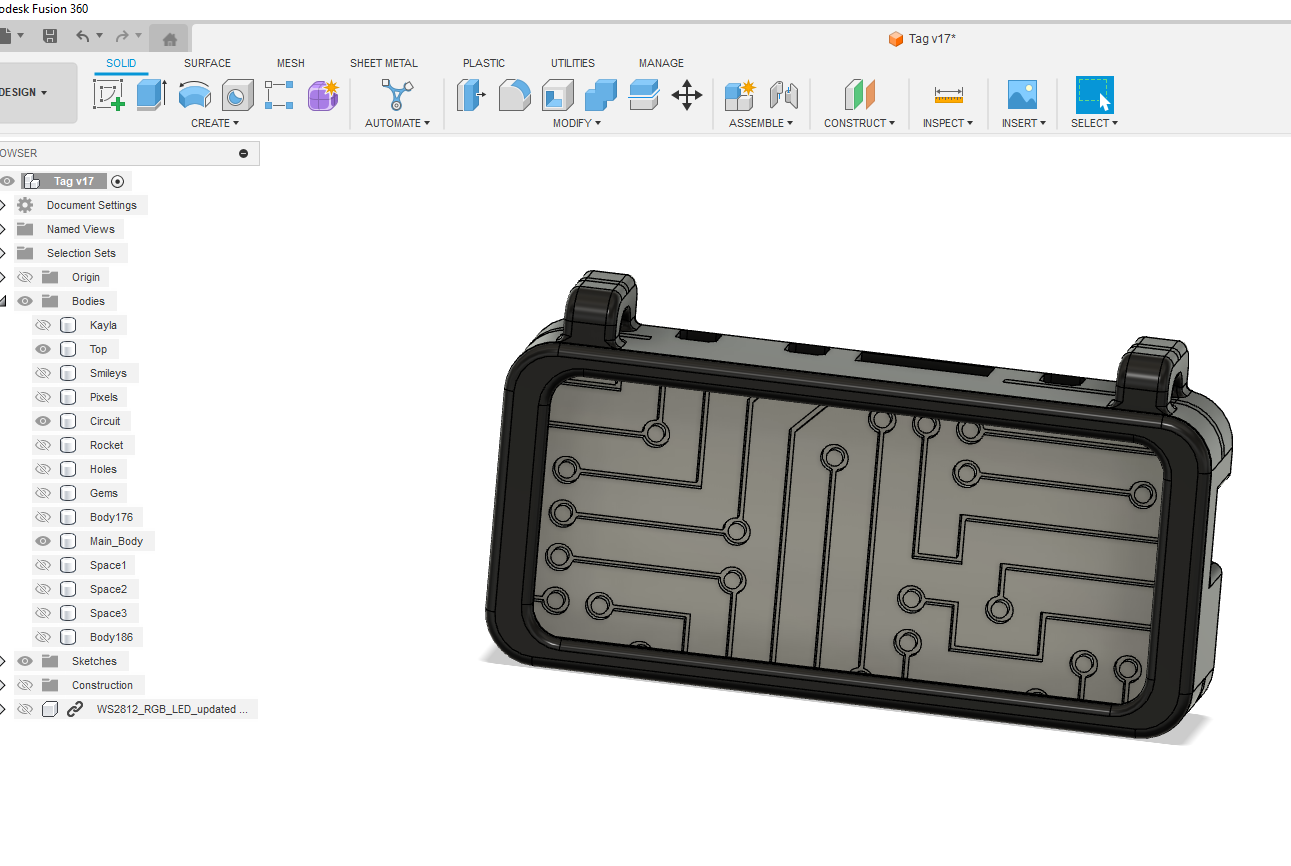
Task: Open the Insert Canvas image tool
Action: pyautogui.click(x=1022, y=95)
